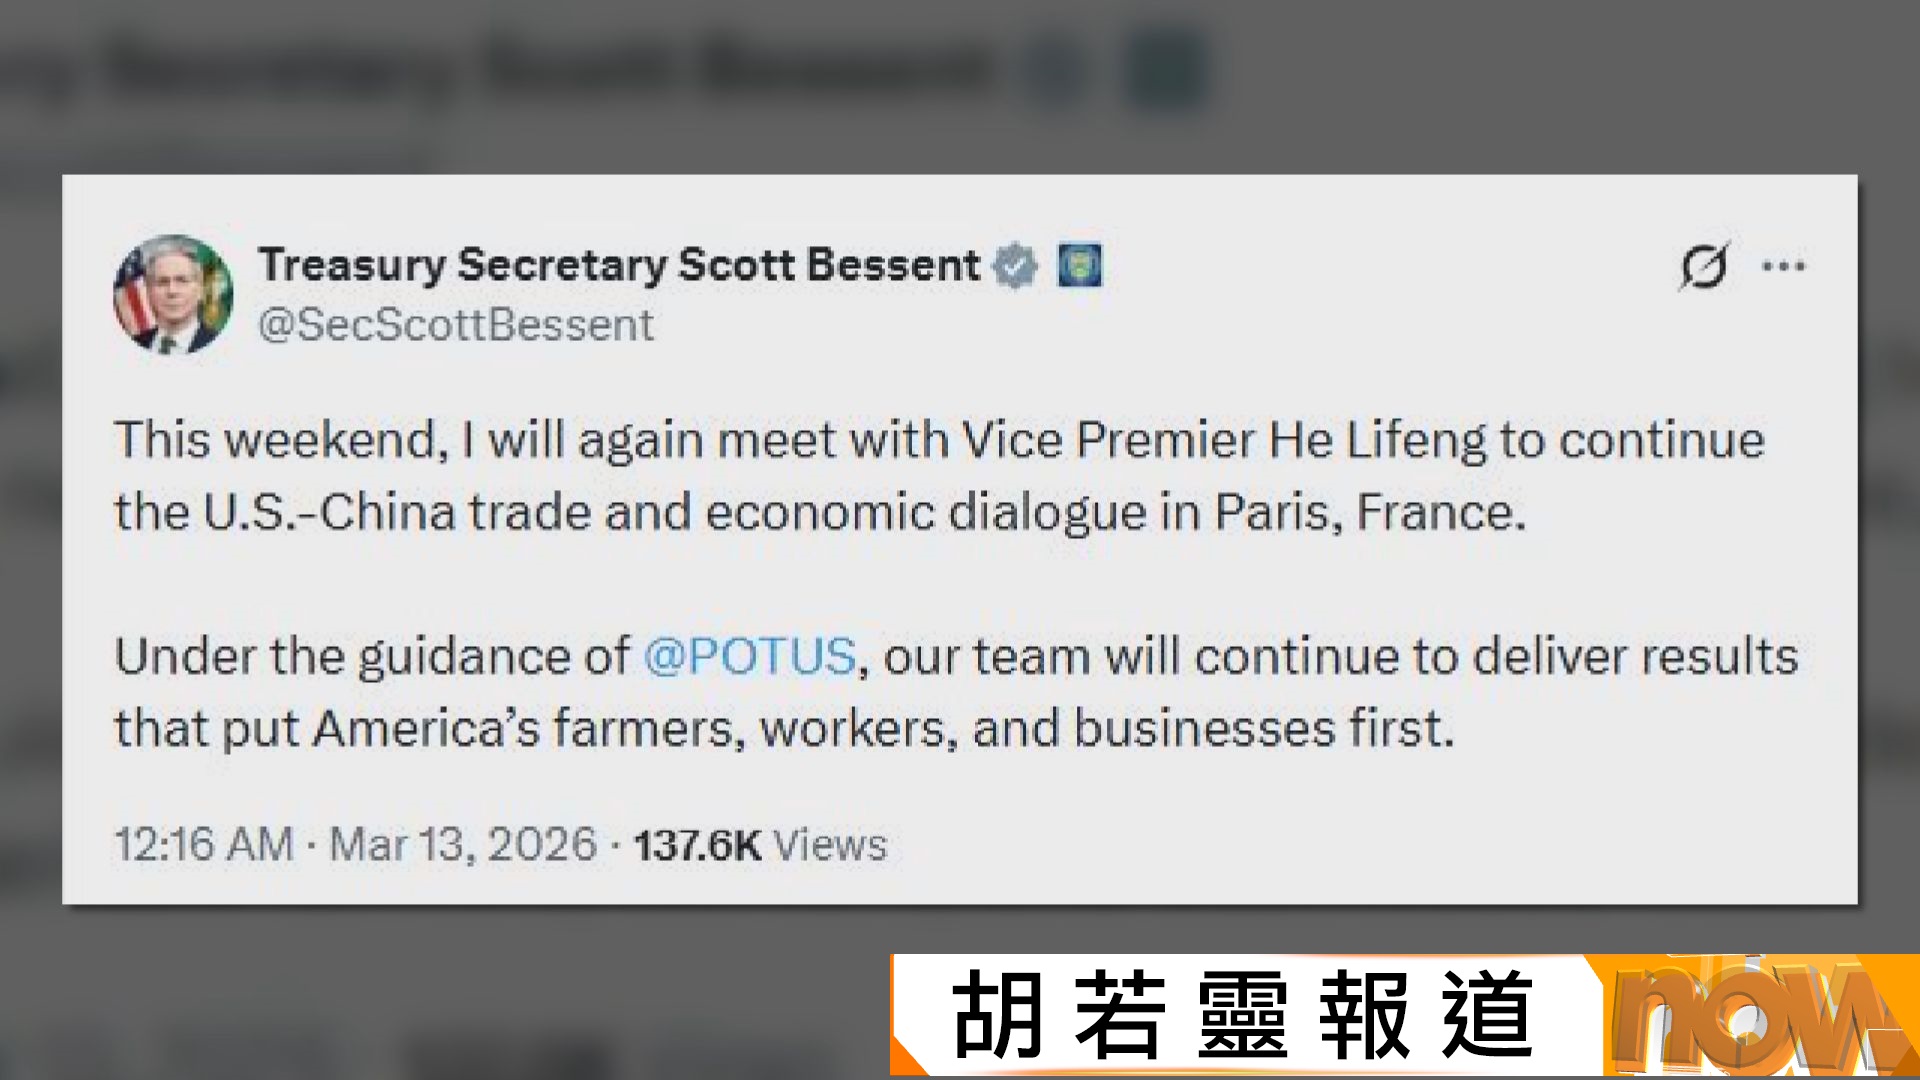
Task: Click the Mar 13, 2026 post date
Action: tap(463, 845)
